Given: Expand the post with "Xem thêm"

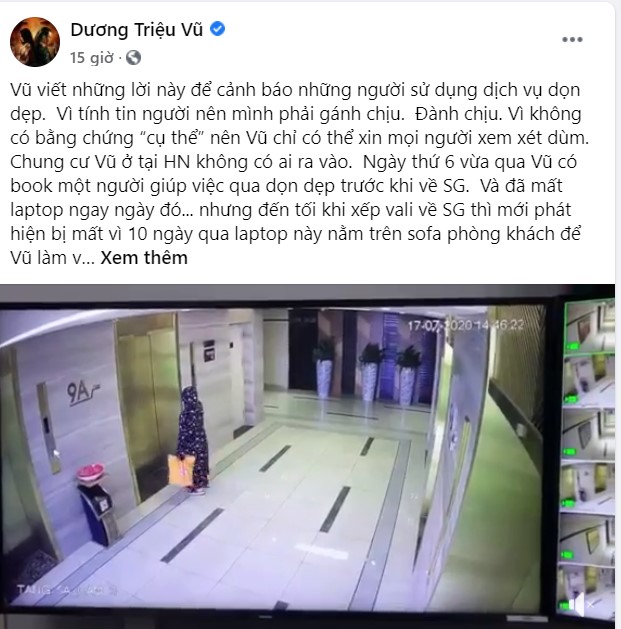Looking at the screenshot, I should (144, 258).
